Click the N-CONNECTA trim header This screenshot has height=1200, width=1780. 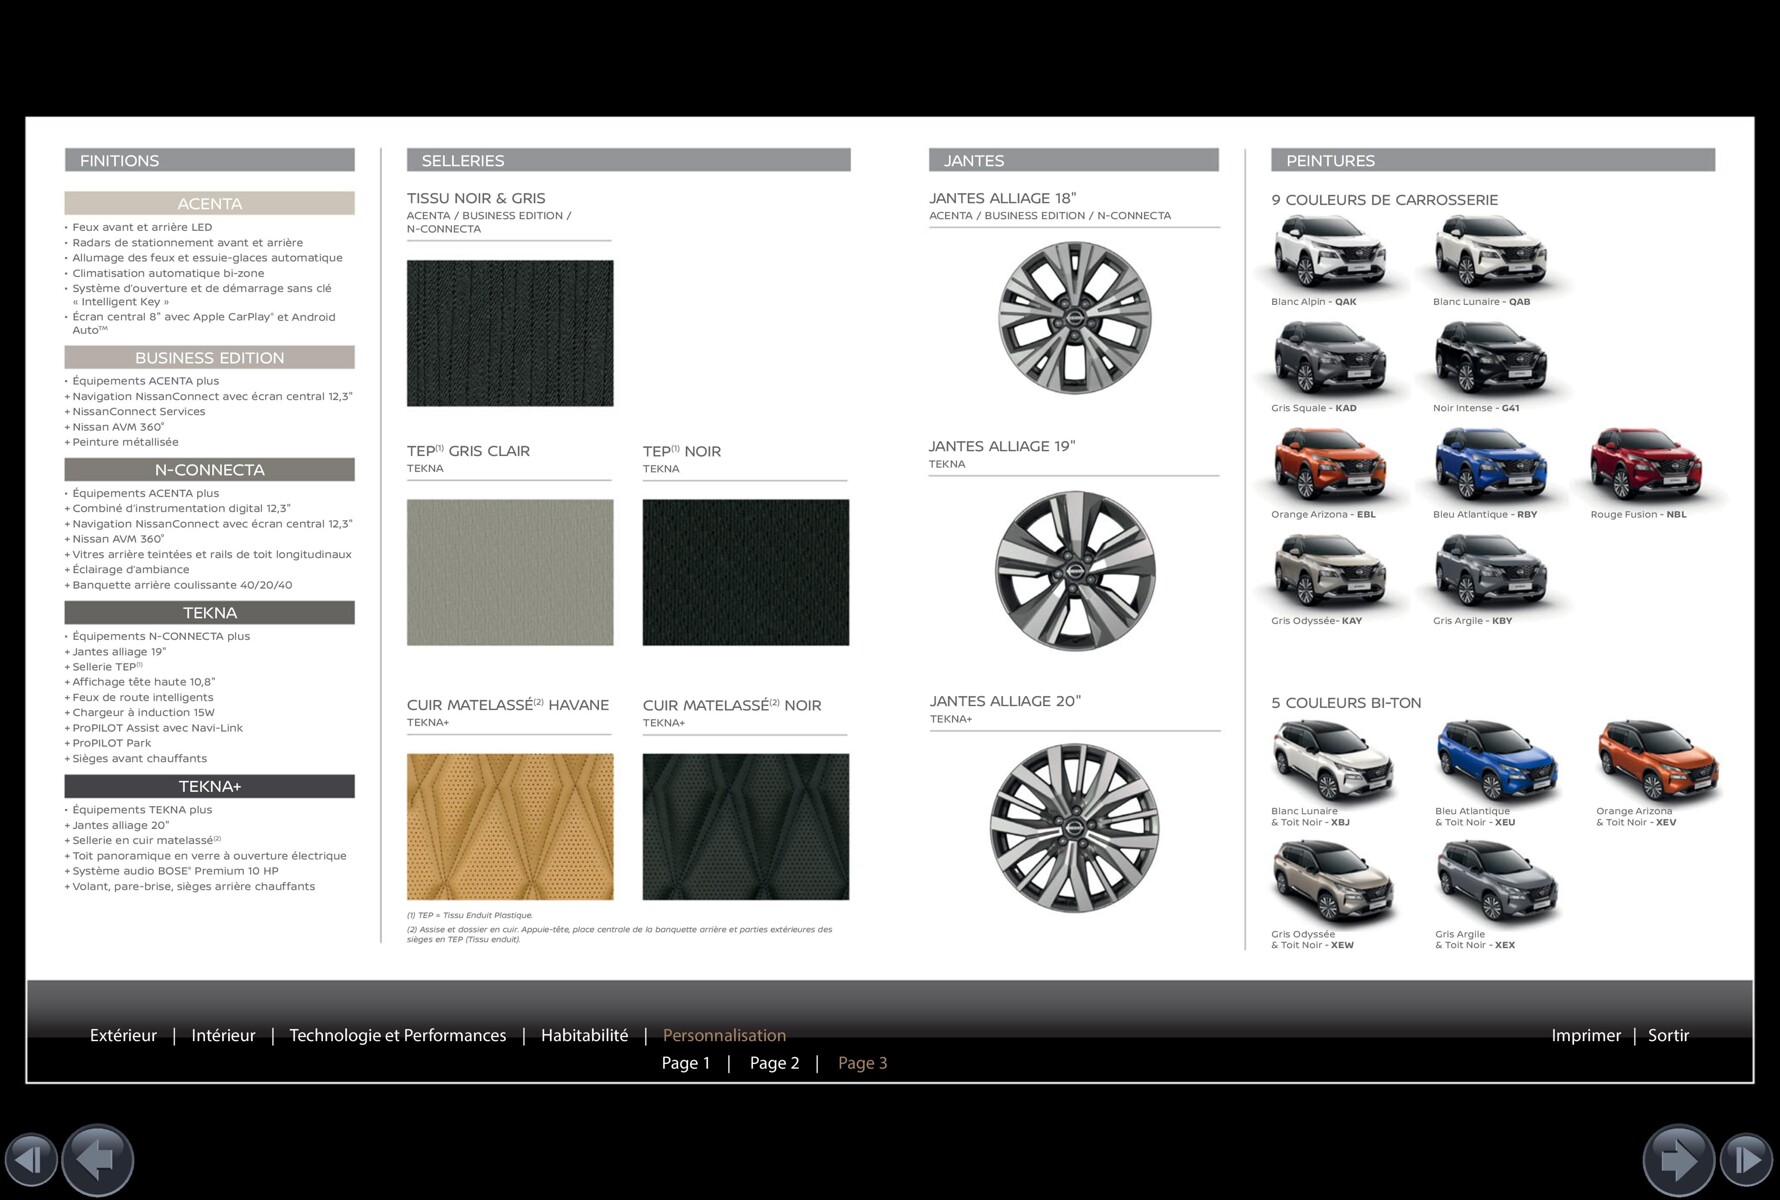point(210,470)
